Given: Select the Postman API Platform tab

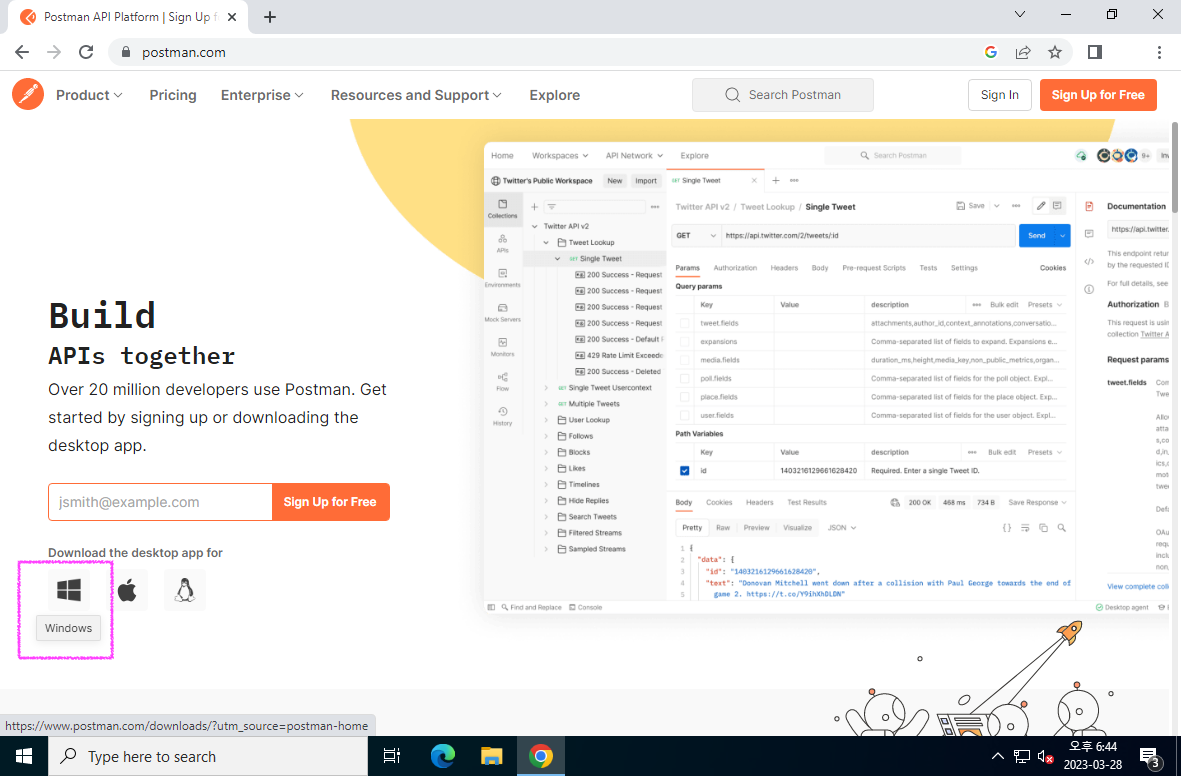Looking at the screenshot, I should 128,17.
